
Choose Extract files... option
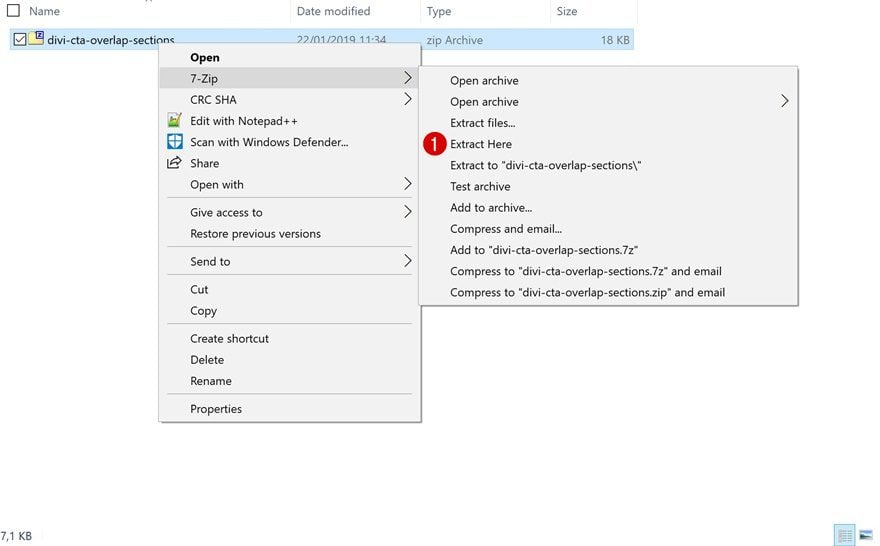[x=483, y=123]
